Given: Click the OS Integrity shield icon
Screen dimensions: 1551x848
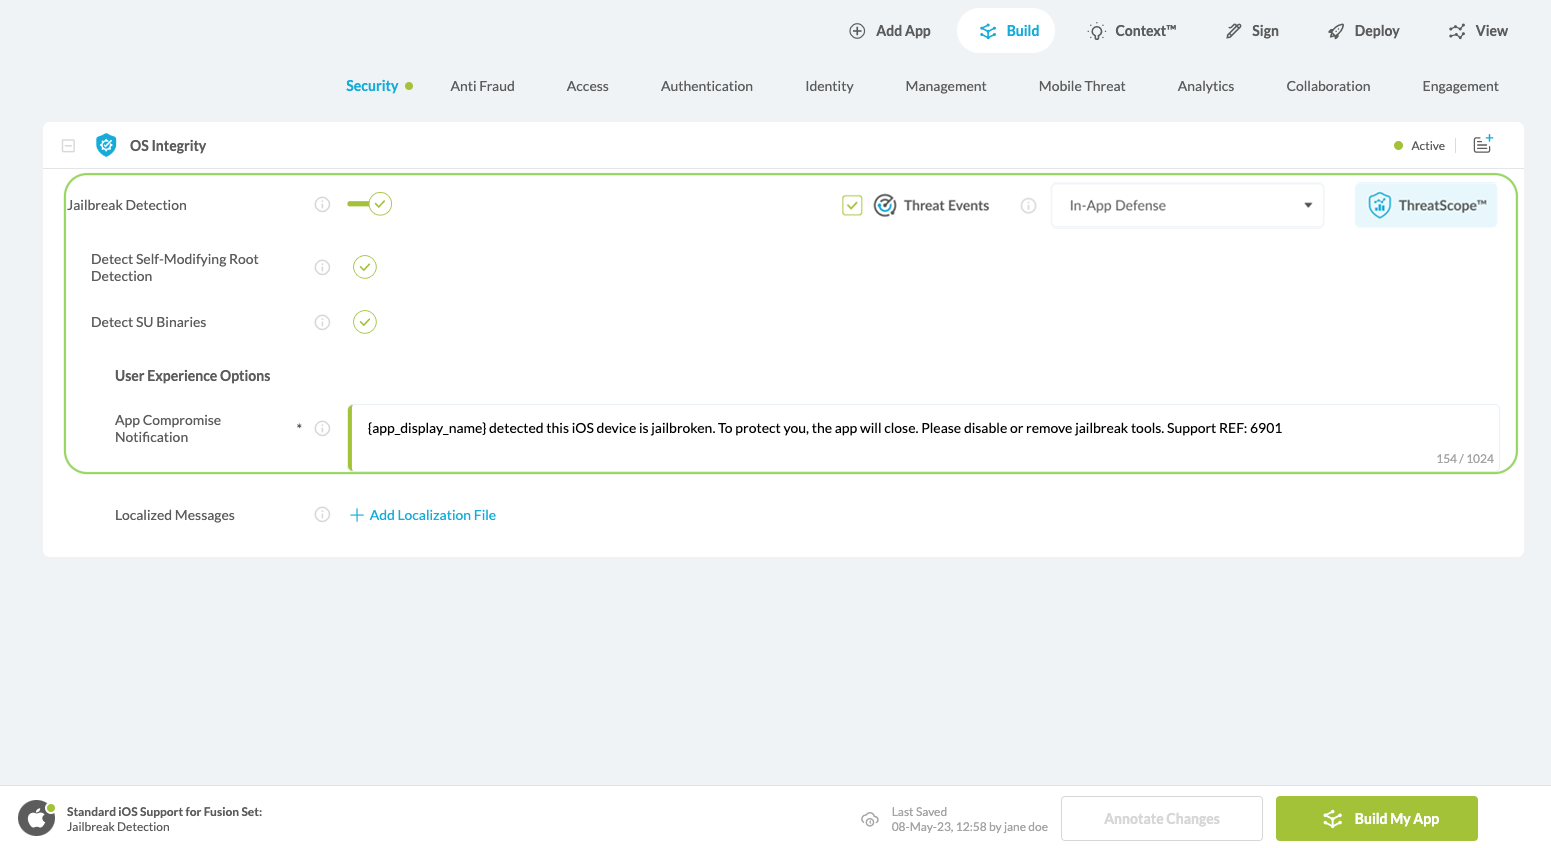Looking at the screenshot, I should (106, 145).
